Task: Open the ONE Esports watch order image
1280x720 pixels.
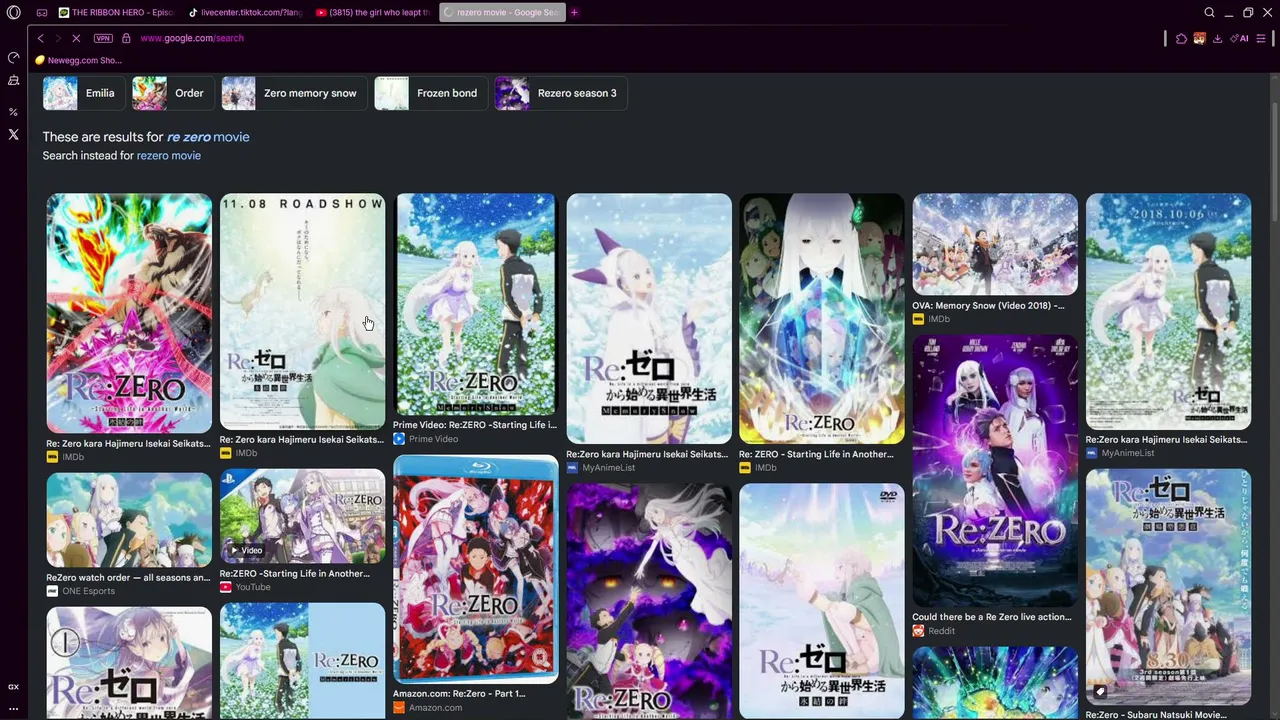Action: pos(129,520)
